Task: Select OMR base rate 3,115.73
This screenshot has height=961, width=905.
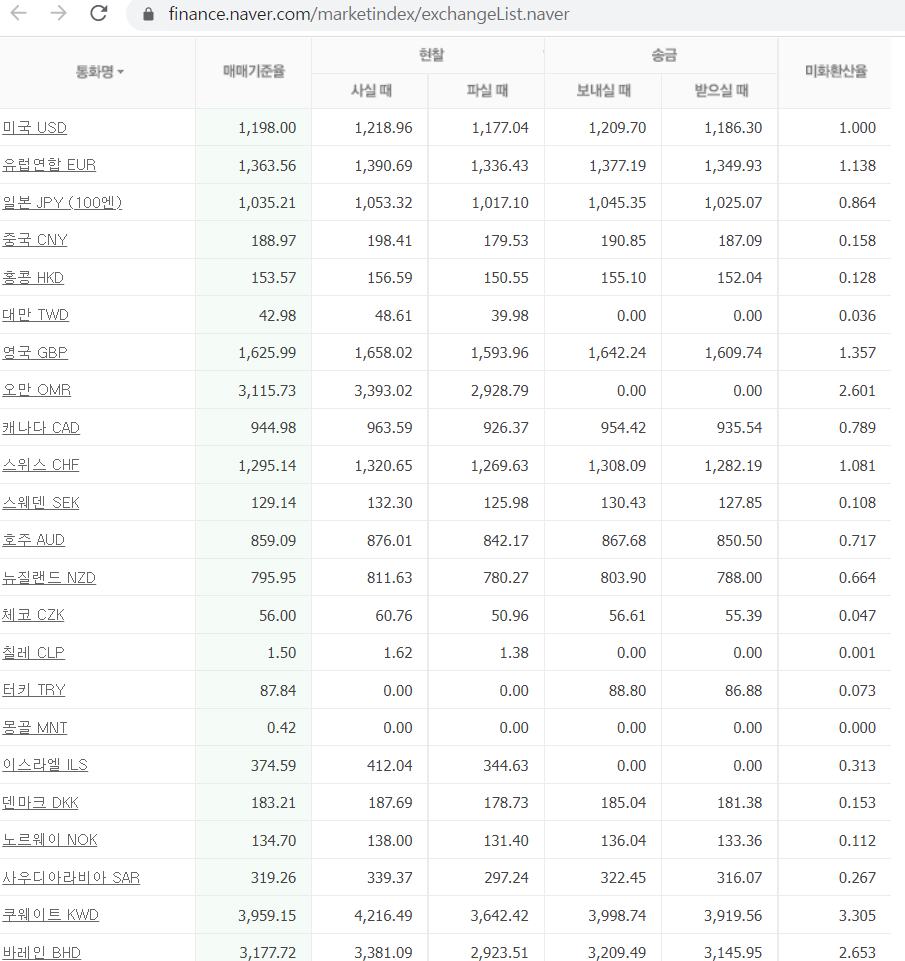Action: 267,390
